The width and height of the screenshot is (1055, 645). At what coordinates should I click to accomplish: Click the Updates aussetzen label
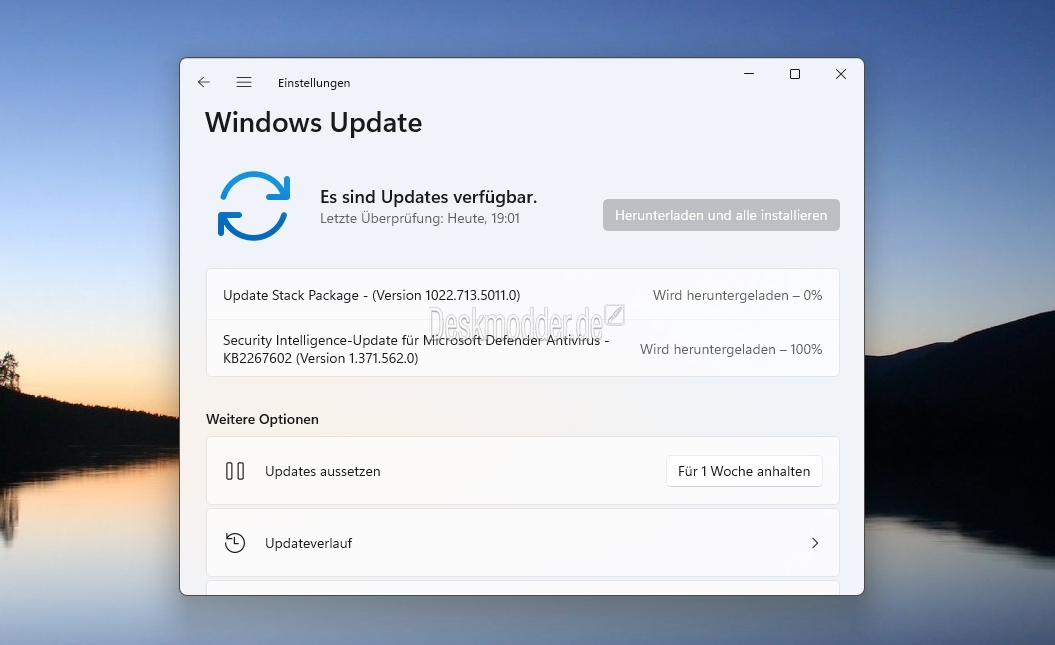click(322, 471)
